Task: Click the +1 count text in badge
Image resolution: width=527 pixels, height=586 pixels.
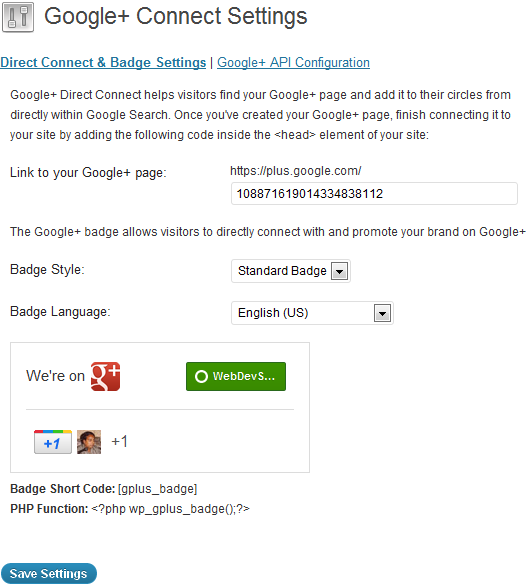Action: pos(120,441)
